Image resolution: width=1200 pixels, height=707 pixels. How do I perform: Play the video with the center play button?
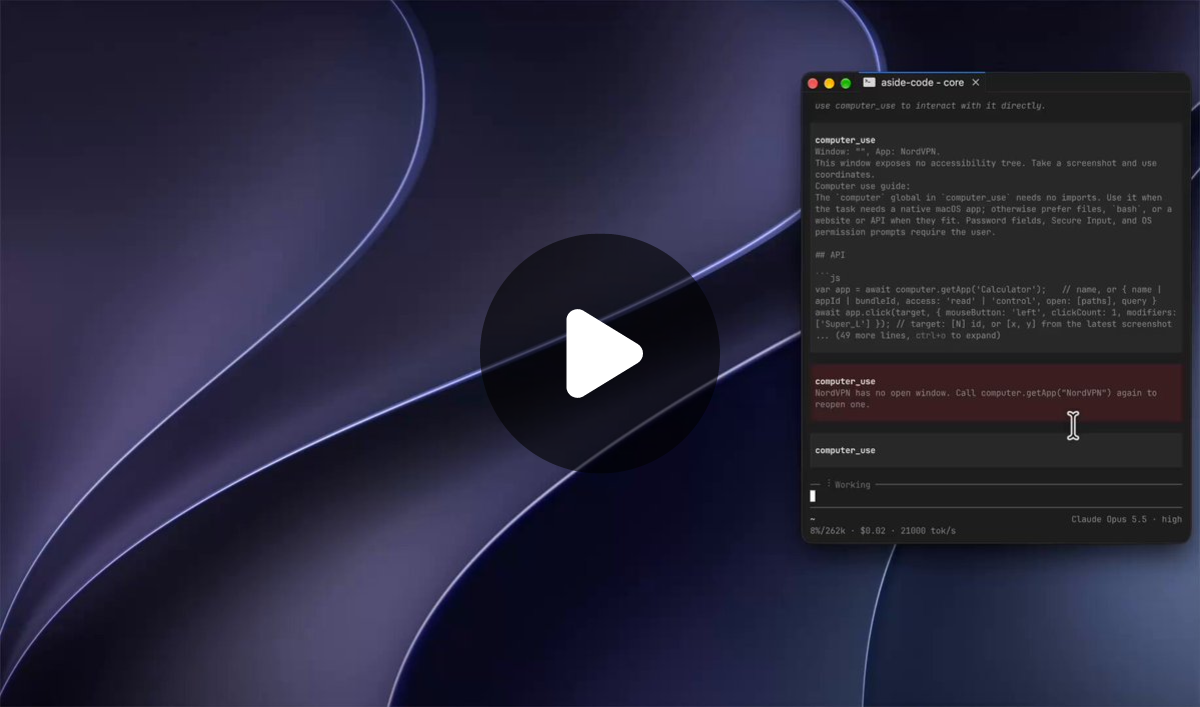coord(600,353)
